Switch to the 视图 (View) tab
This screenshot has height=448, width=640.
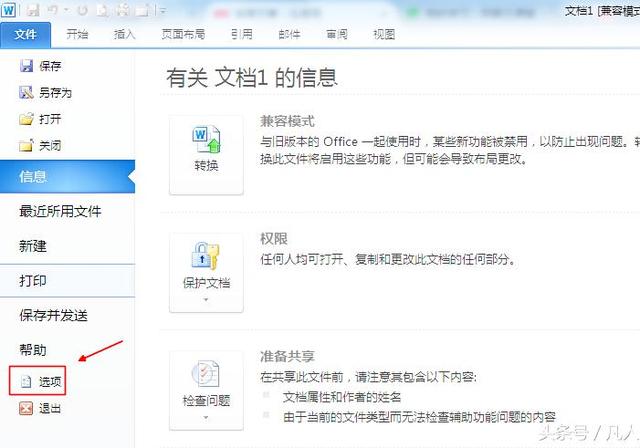(384, 35)
